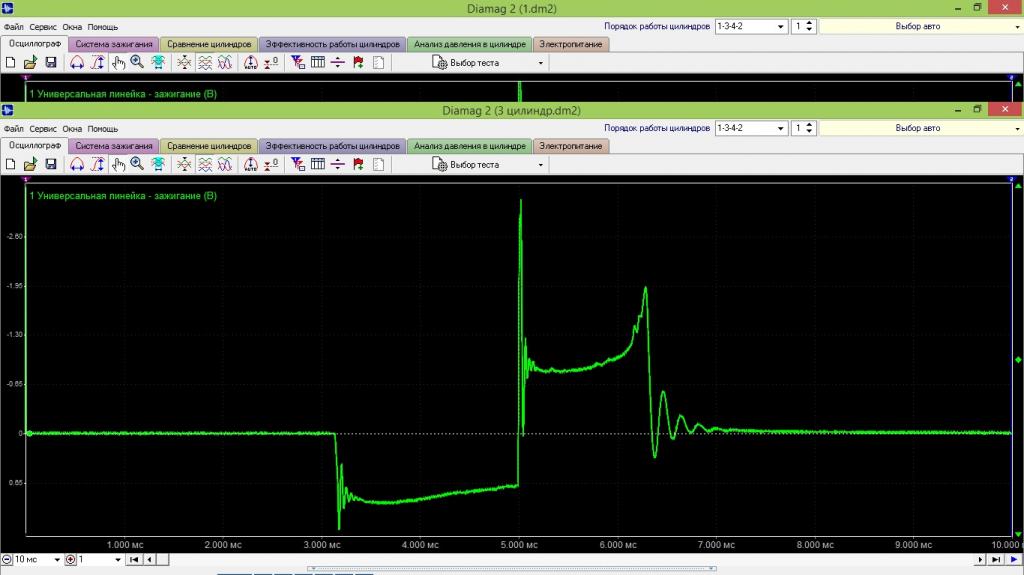Image resolution: width=1024 pixels, height=575 pixels.
Task: Open Окна menu in 3 цилиндр window
Action: pos(72,129)
